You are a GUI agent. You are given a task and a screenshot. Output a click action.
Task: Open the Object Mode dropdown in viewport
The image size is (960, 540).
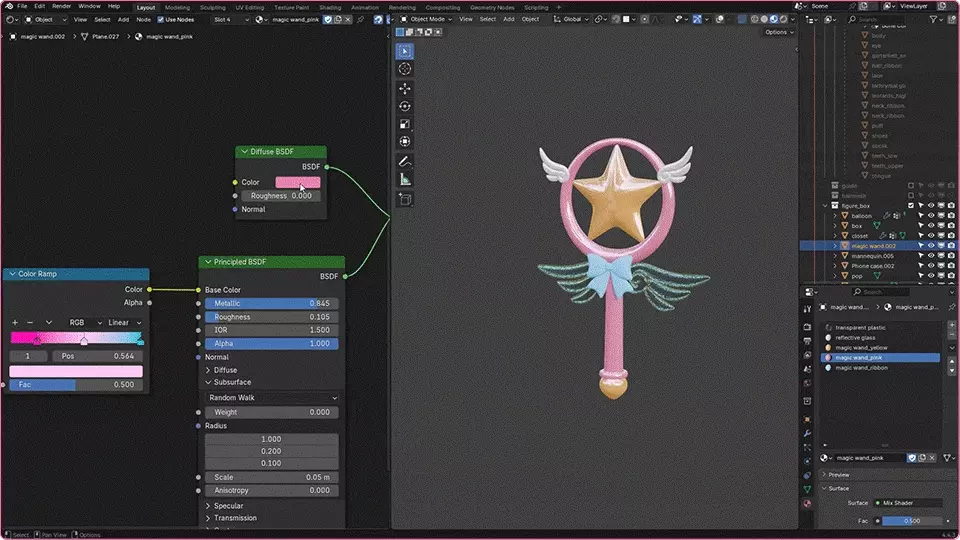(427, 20)
